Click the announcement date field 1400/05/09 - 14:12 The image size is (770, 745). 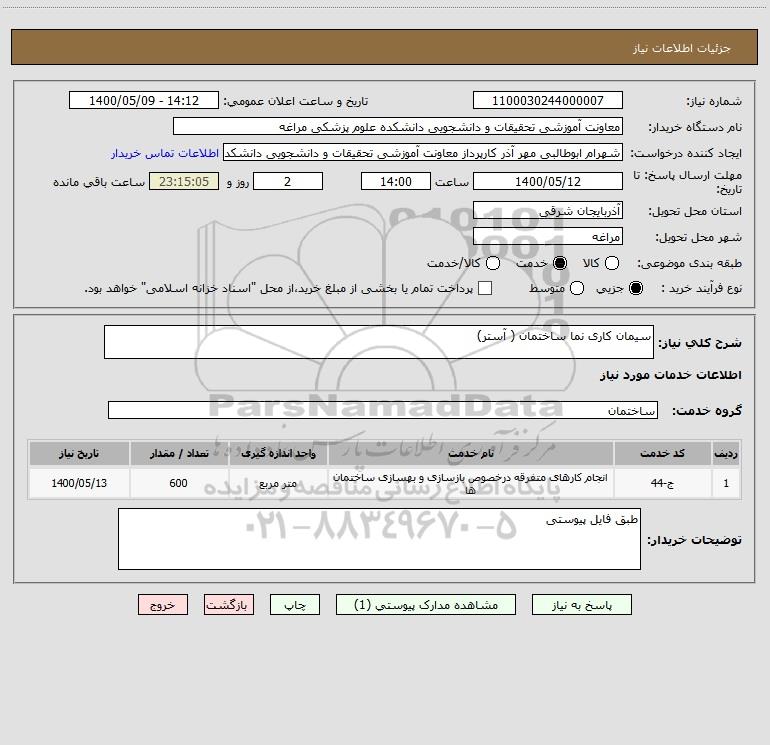point(144,100)
